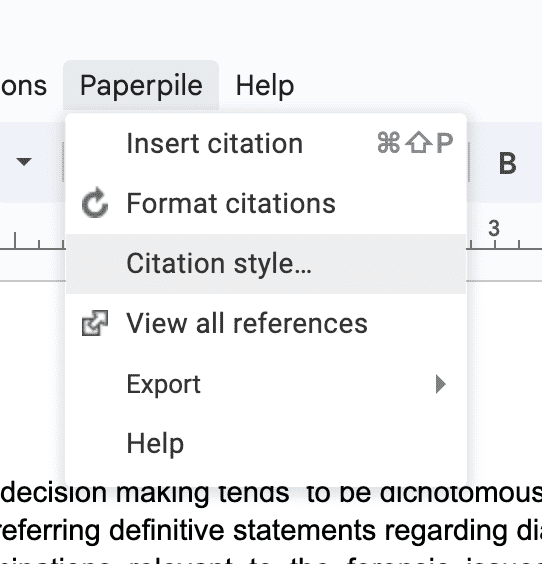The image size is (542, 564).
Task: Place the cursor on the word "dichotomous"
Action: point(462,492)
